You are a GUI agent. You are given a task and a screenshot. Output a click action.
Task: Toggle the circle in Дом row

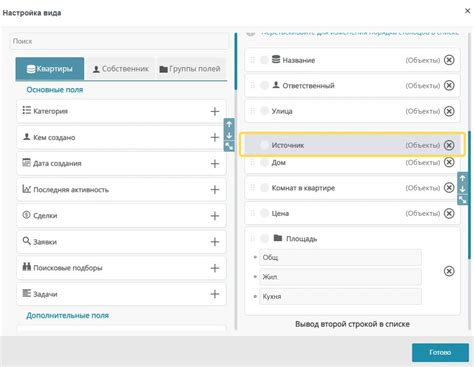click(x=264, y=162)
